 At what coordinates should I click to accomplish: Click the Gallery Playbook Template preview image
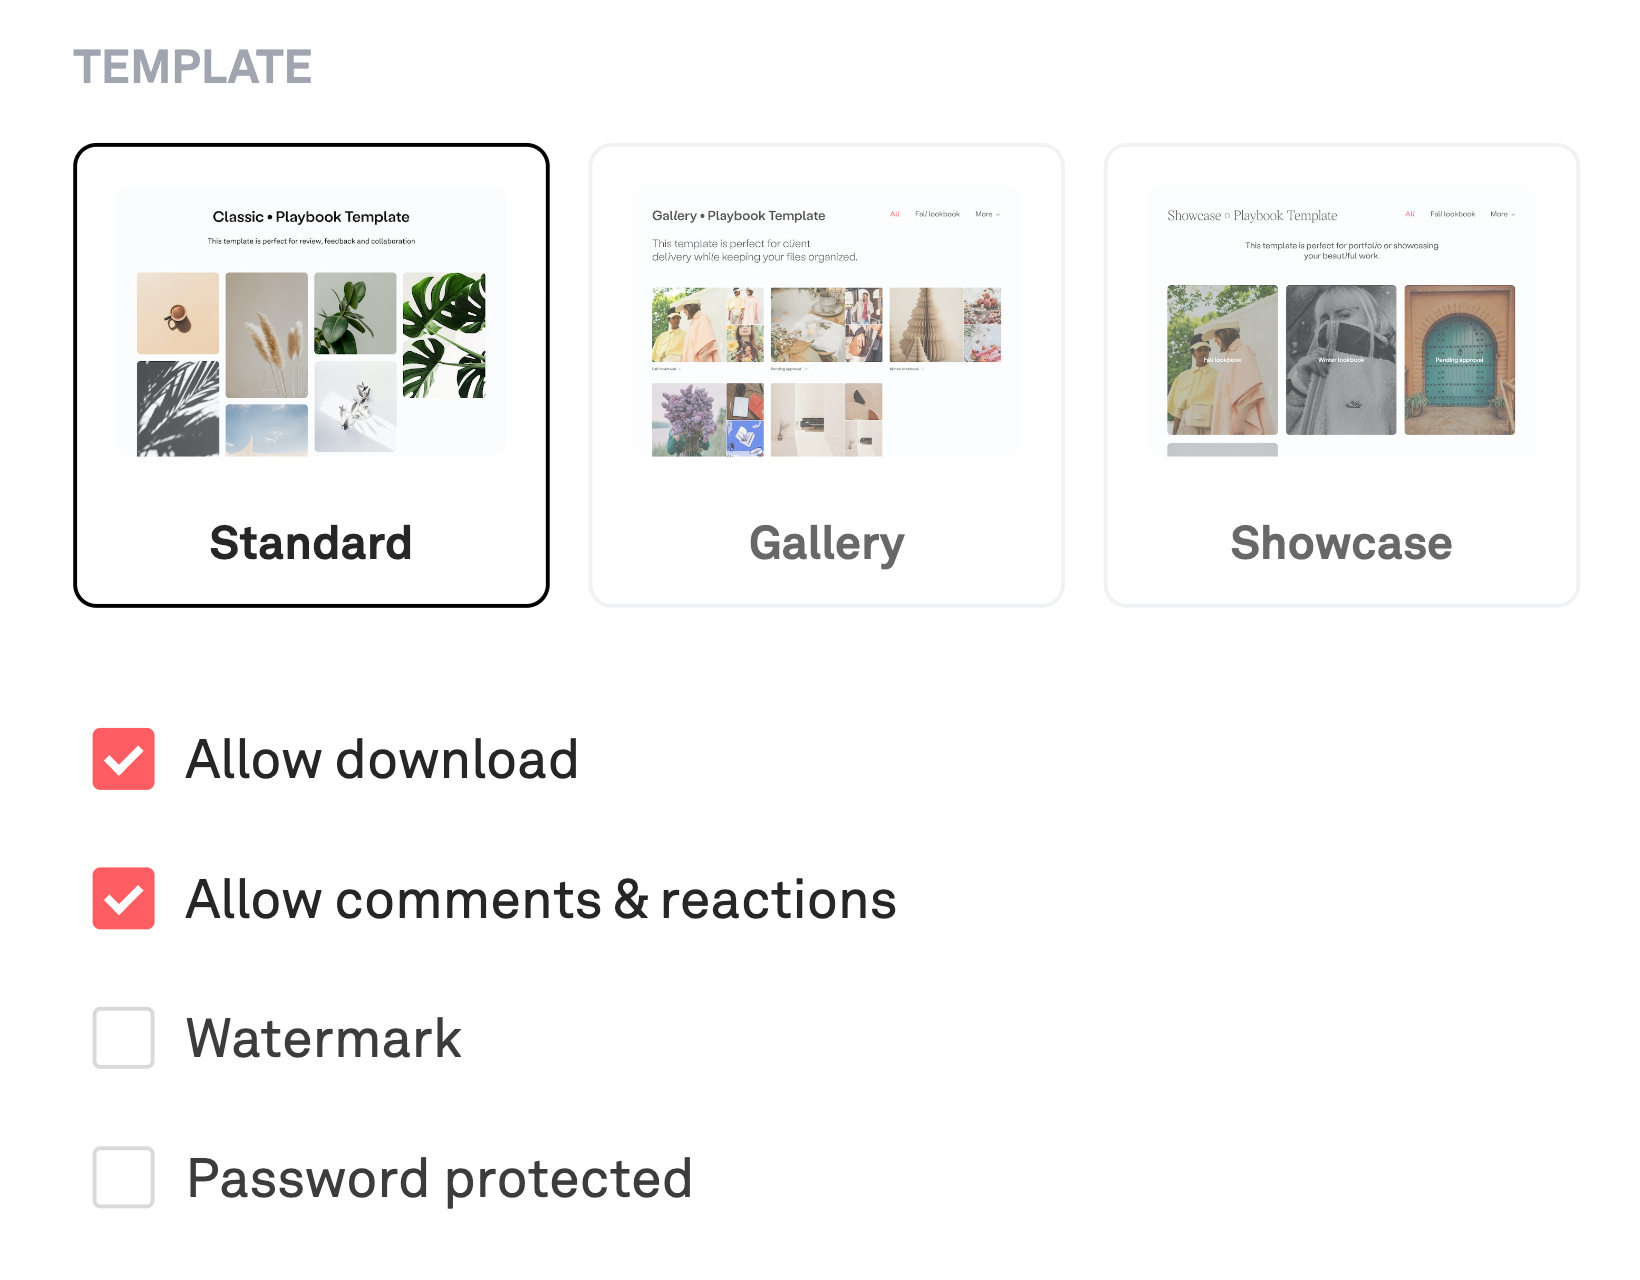tap(826, 321)
